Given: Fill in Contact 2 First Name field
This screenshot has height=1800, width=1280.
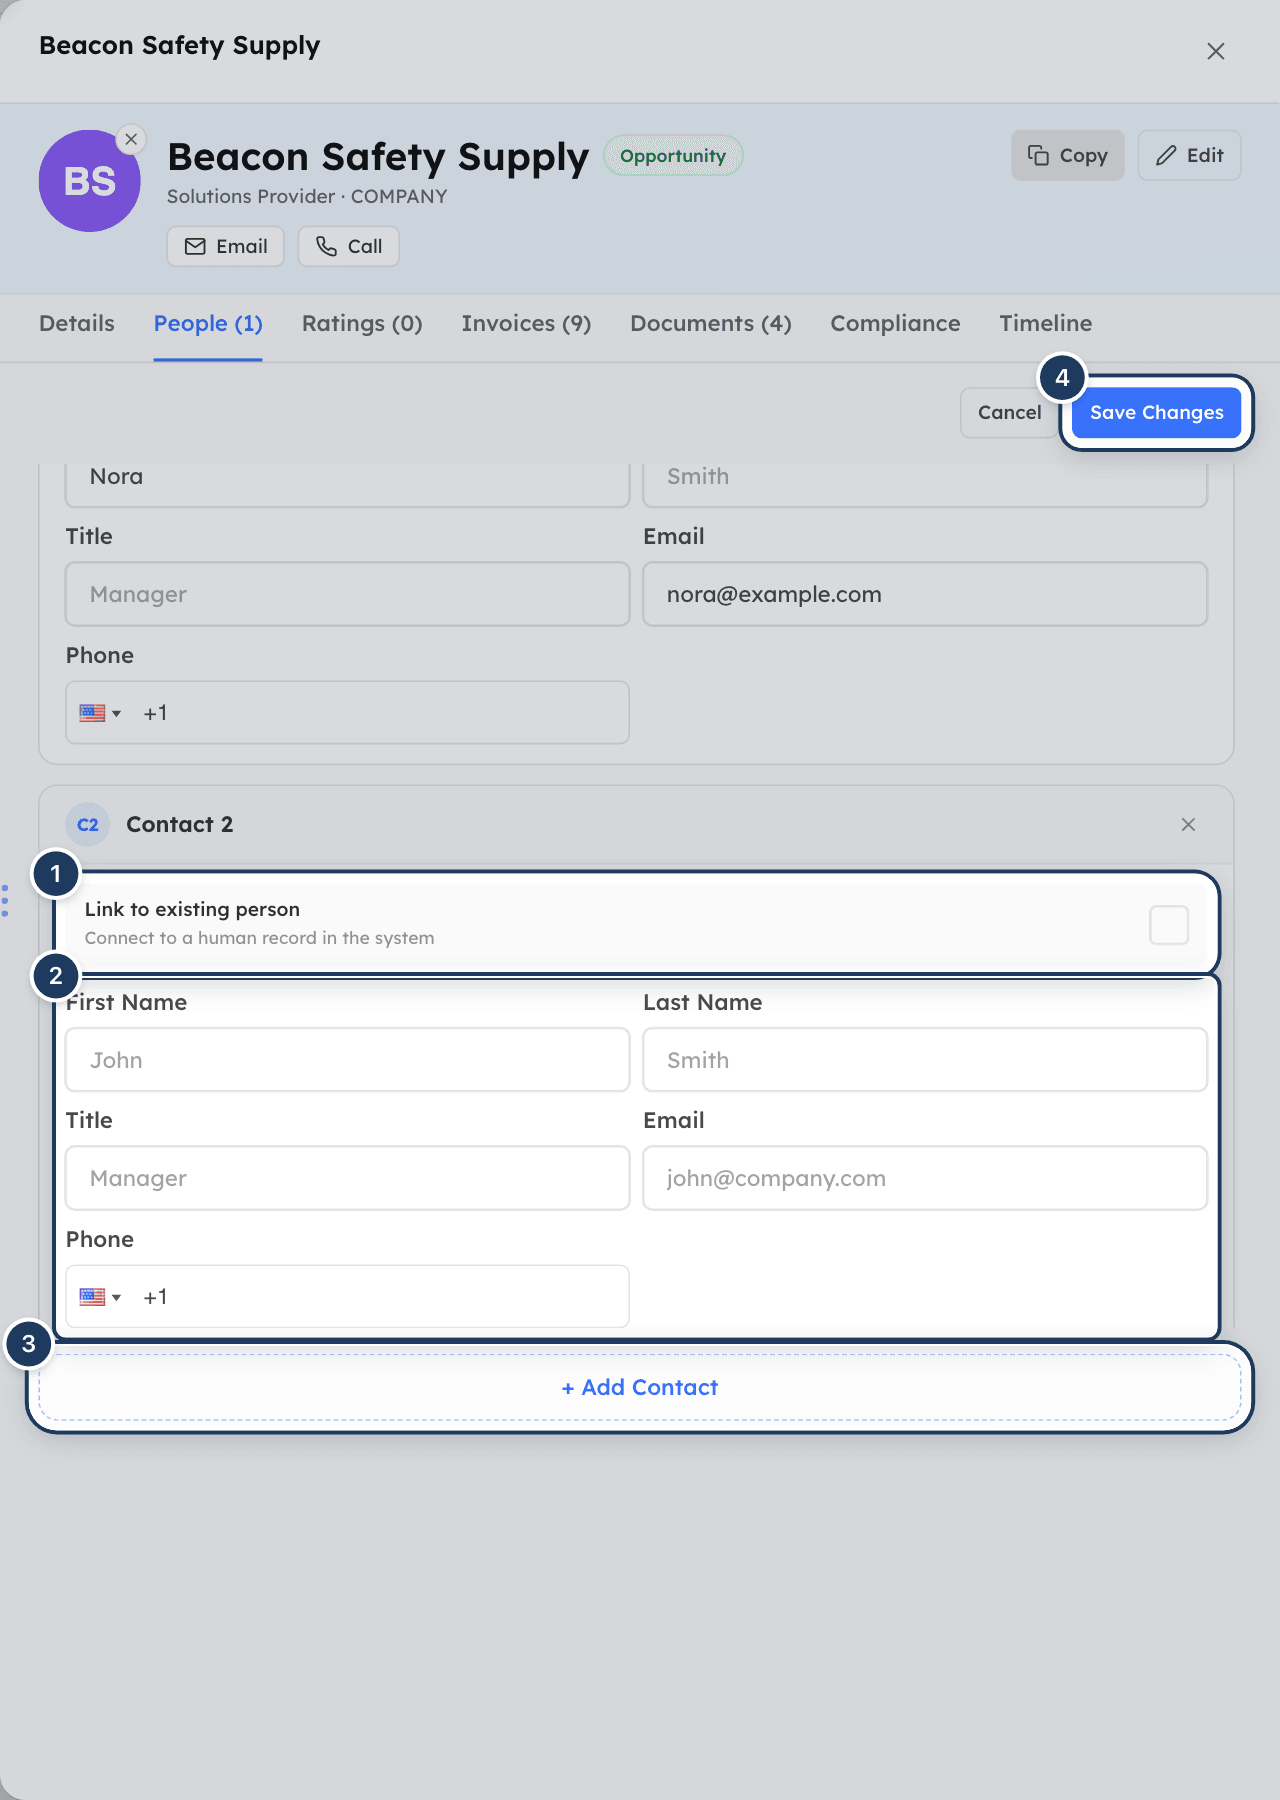Looking at the screenshot, I should [348, 1060].
